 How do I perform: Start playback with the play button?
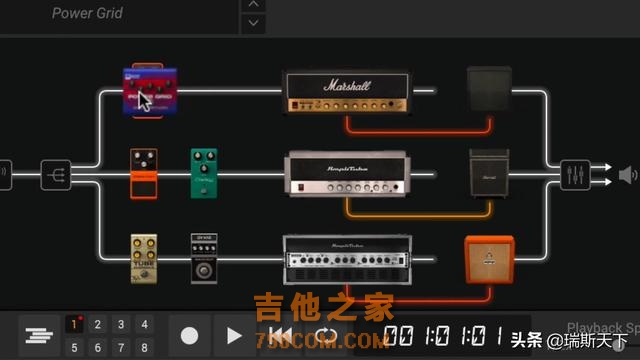[234, 336]
